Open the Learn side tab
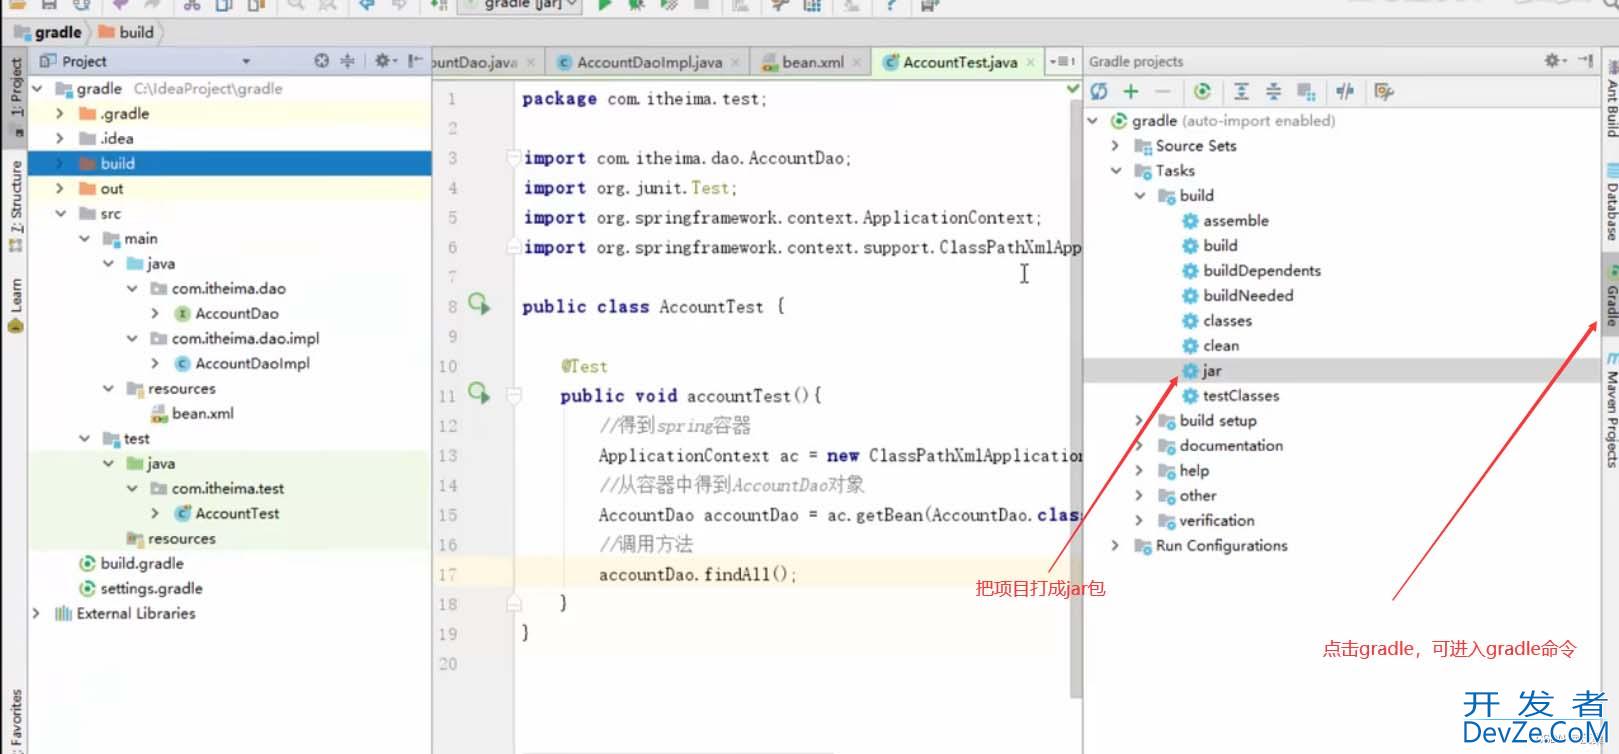The height and width of the screenshot is (754, 1619). (x=15, y=305)
